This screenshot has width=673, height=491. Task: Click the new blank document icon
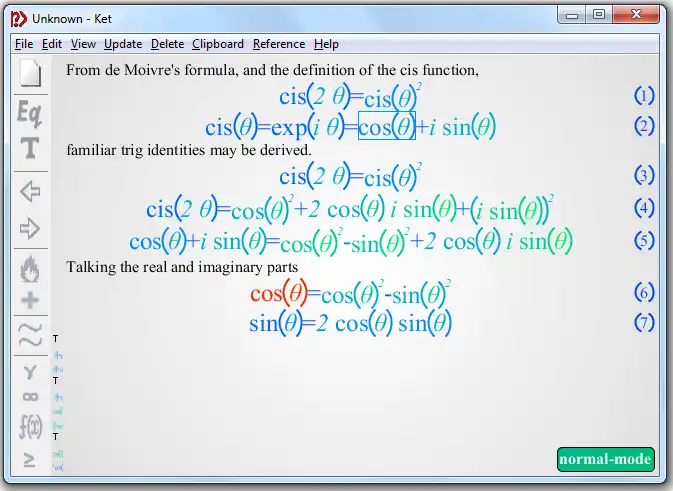pos(30,73)
